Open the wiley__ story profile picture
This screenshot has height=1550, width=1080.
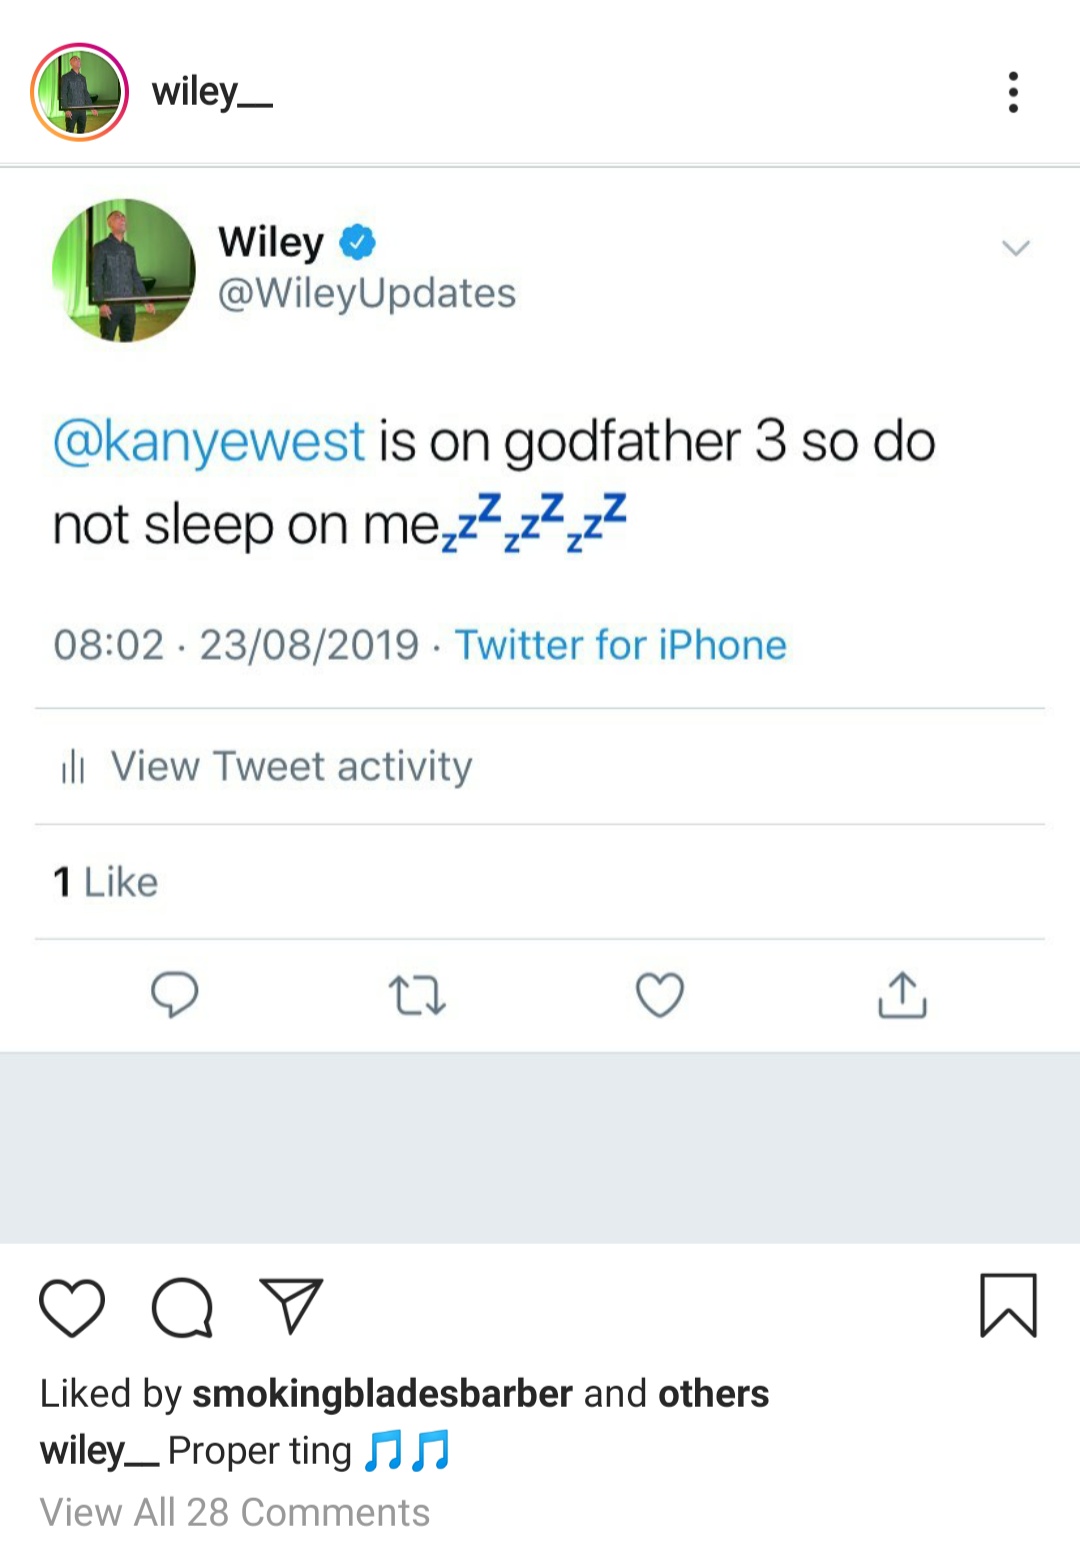pyautogui.click(x=80, y=92)
